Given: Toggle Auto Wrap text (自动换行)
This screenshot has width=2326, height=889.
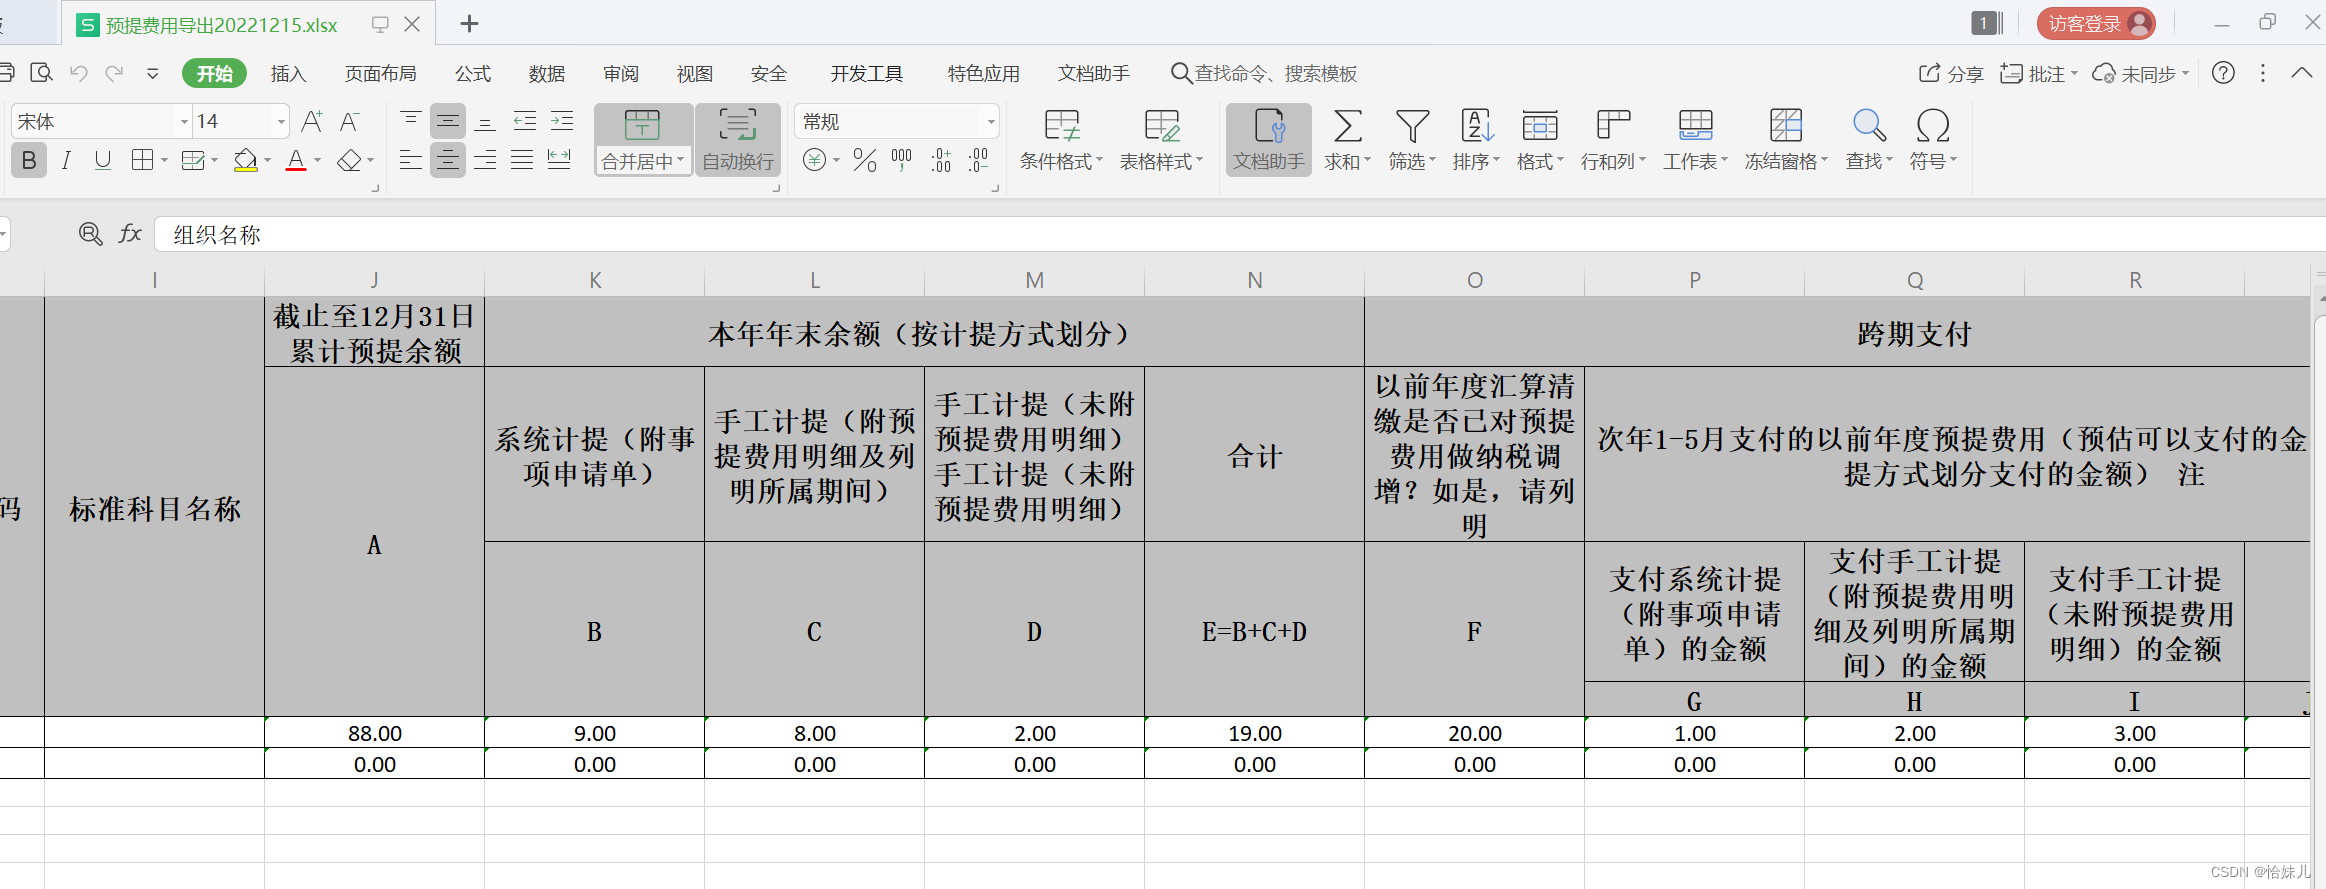Looking at the screenshot, I should click(738, 140).
